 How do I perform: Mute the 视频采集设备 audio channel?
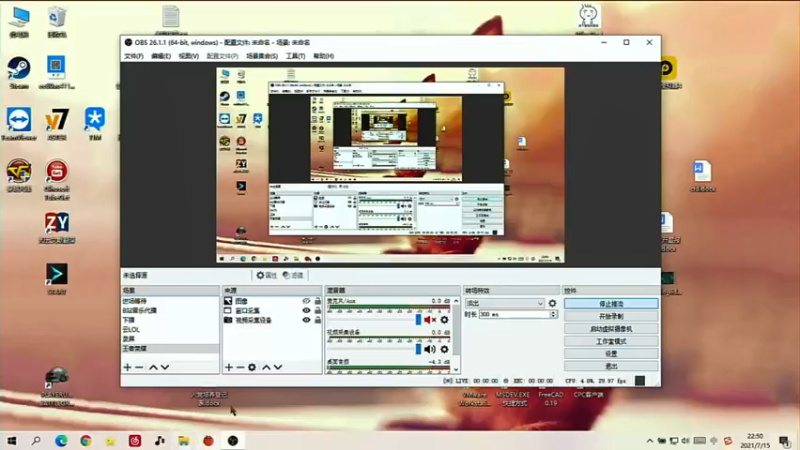(430, 349)
